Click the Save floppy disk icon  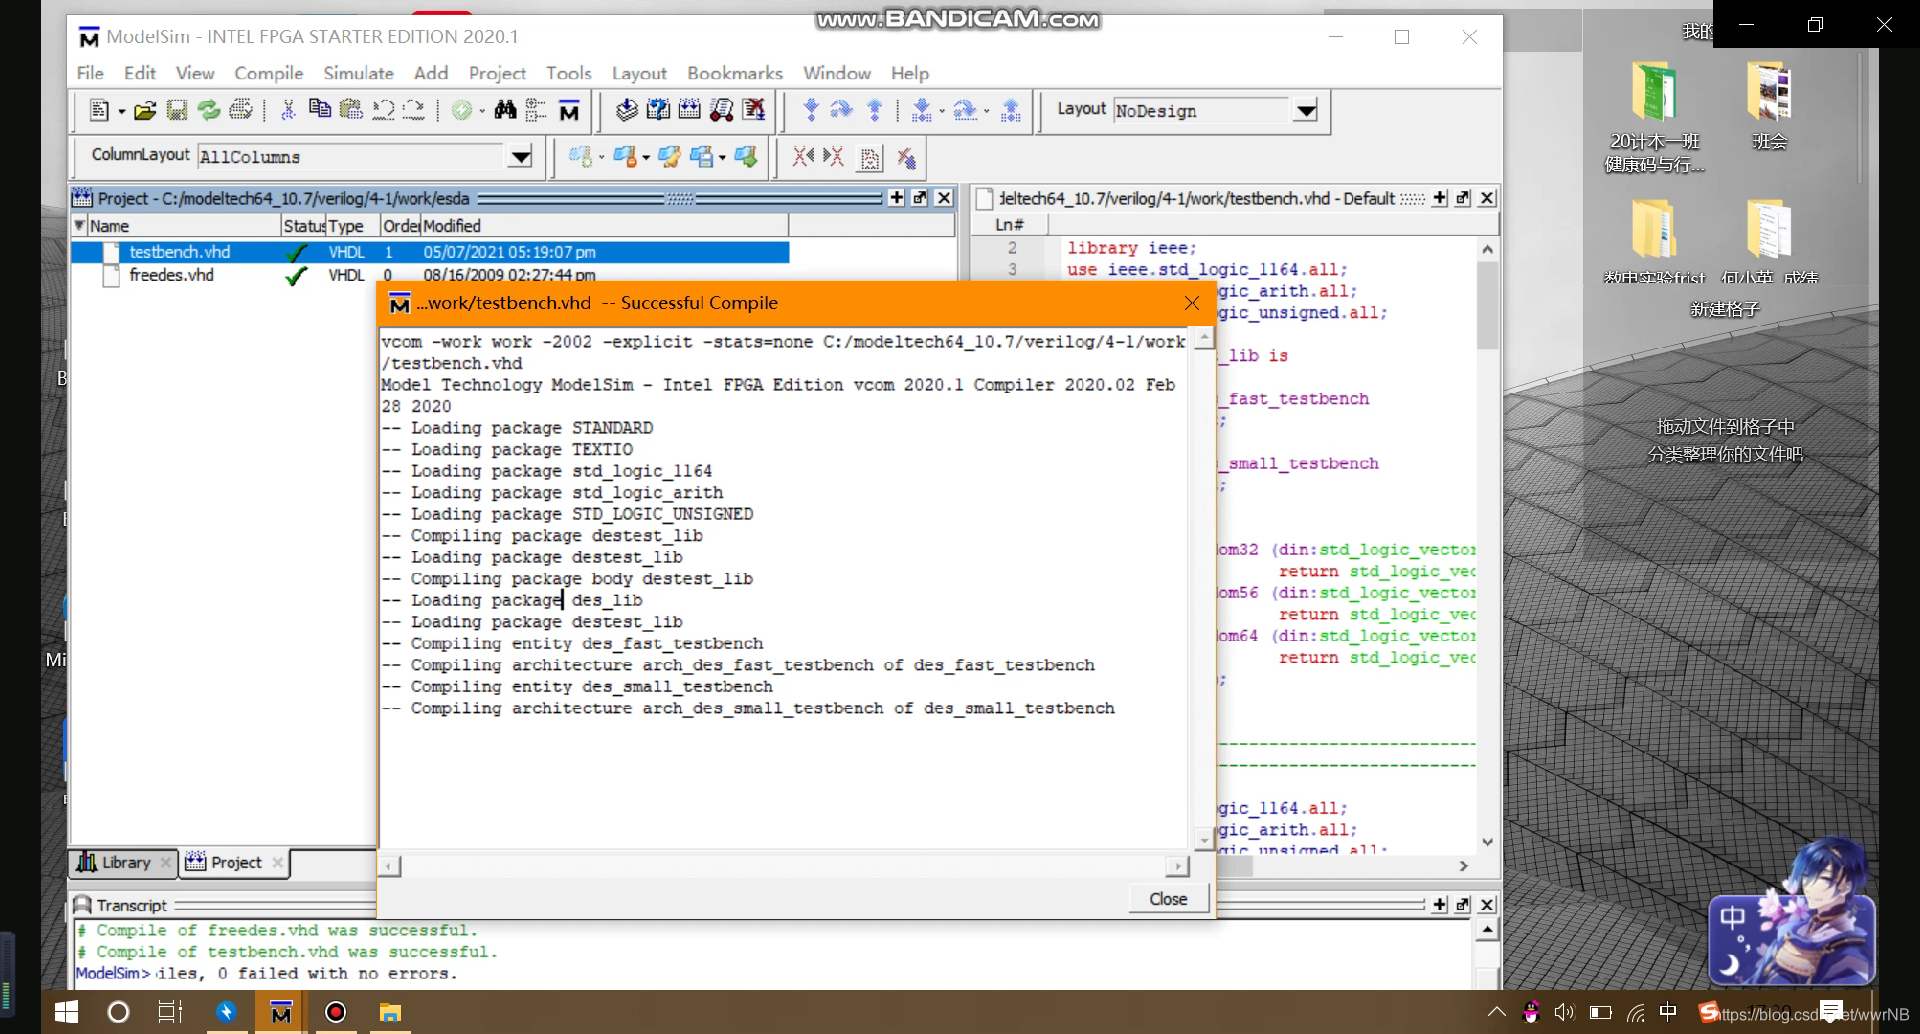point(177,110)
